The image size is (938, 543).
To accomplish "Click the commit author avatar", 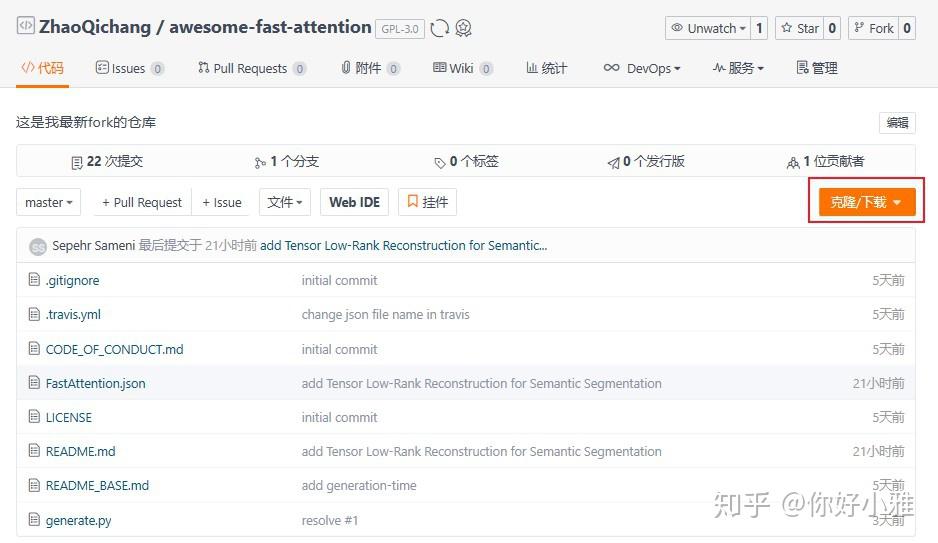I will click(x=38, y=246).
